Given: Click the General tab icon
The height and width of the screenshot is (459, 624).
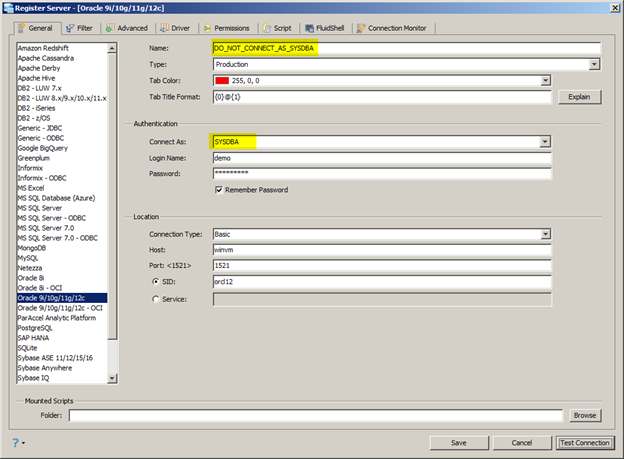Looking at the screenshot, I should [21, 28].
